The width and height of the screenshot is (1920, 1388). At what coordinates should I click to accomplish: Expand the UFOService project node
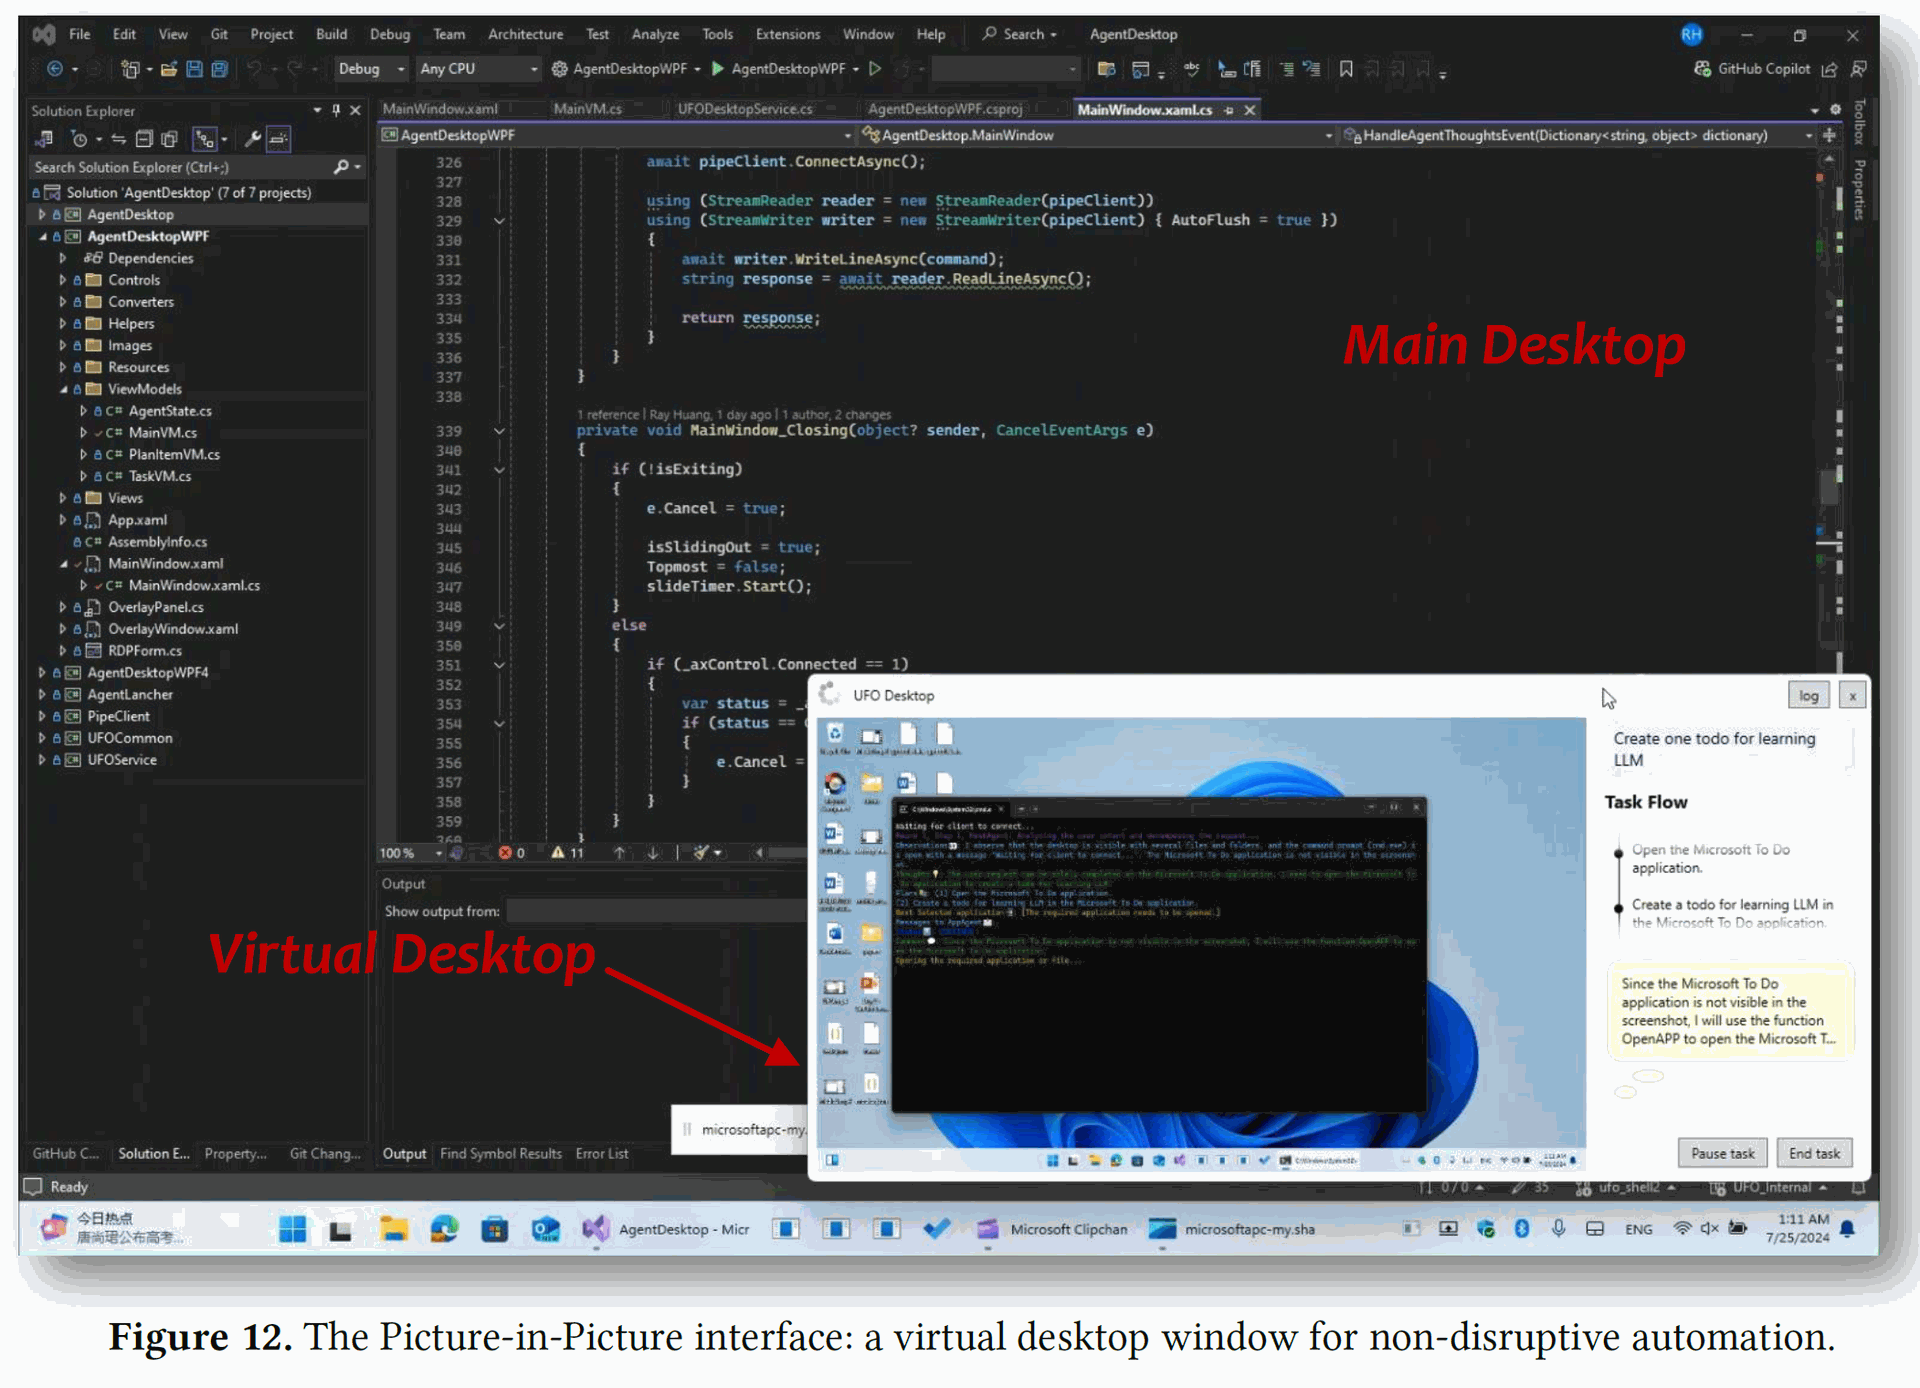pyautogui.click(x=42, y=760)
